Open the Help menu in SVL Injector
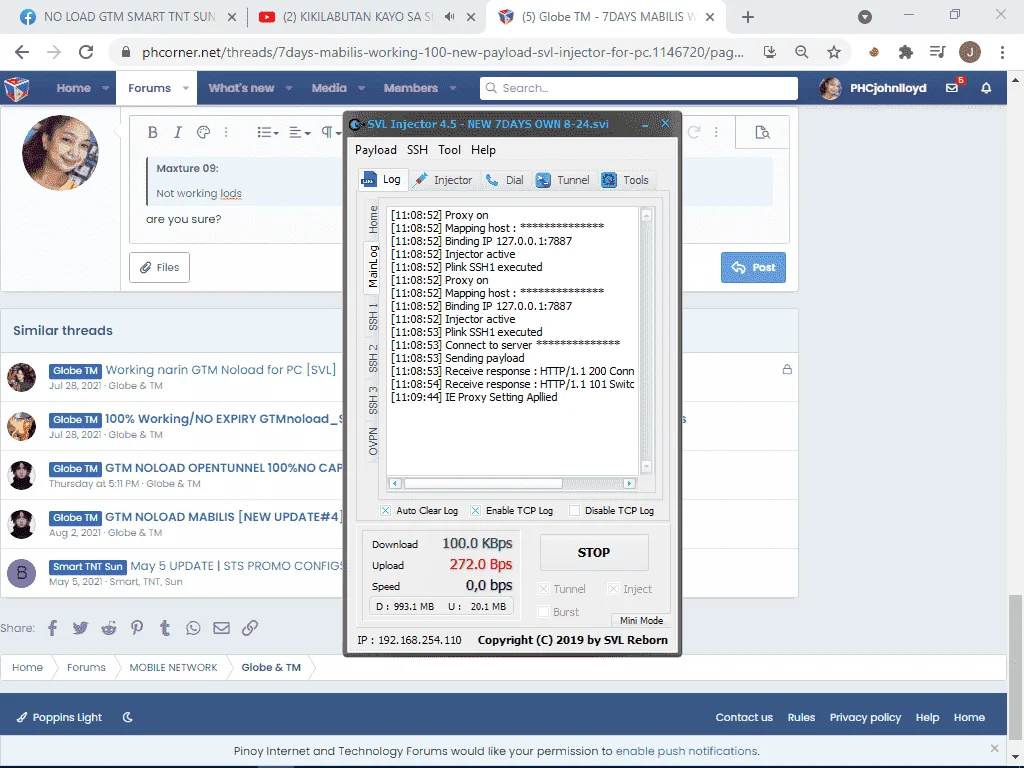Viewport: 1024px width, 768px height. 483,150
